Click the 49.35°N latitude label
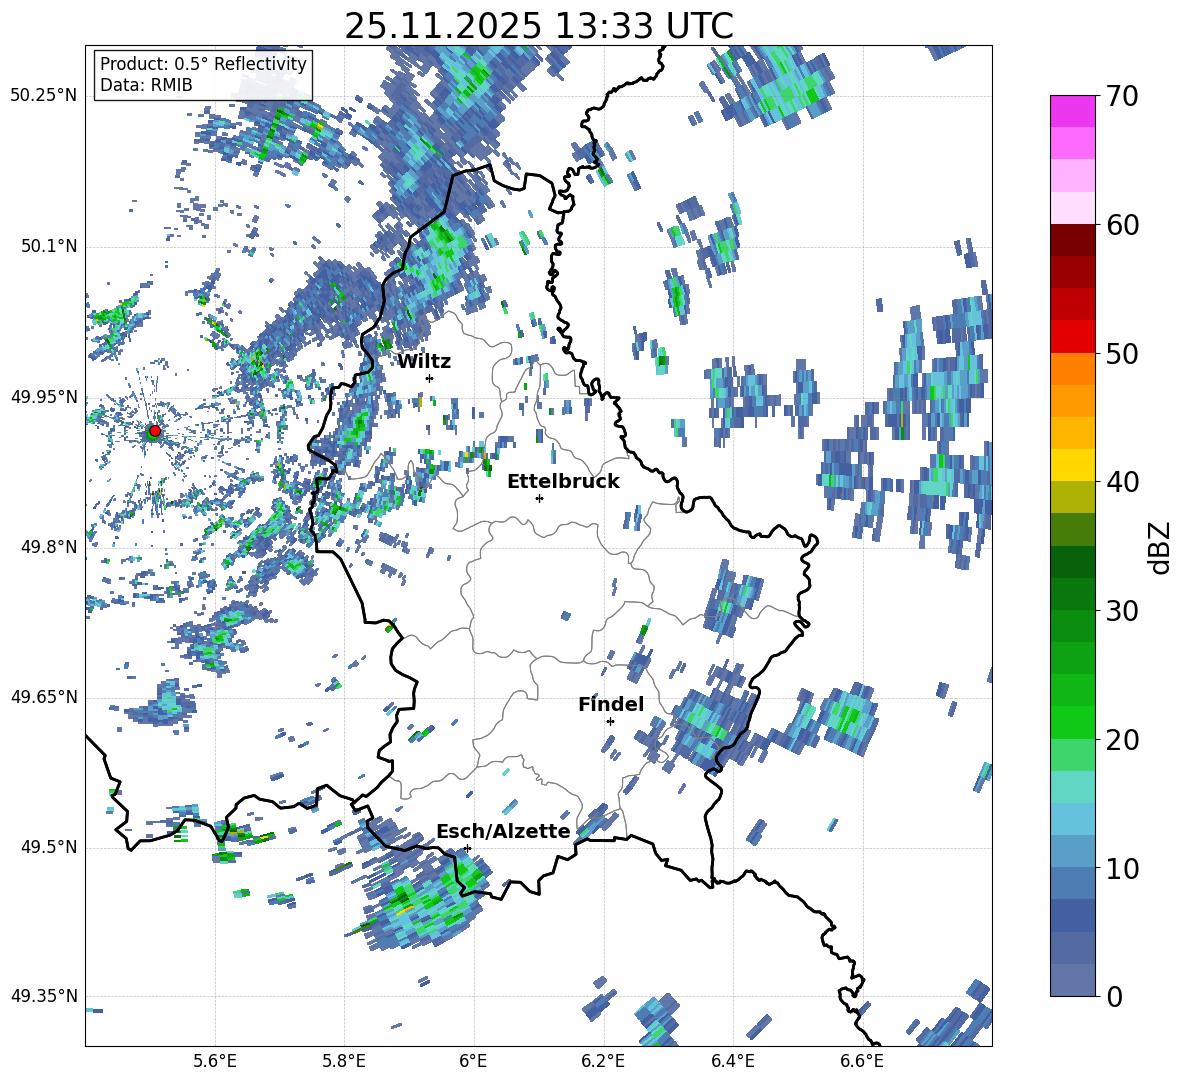1184x1081 pixels. [44, 996]
